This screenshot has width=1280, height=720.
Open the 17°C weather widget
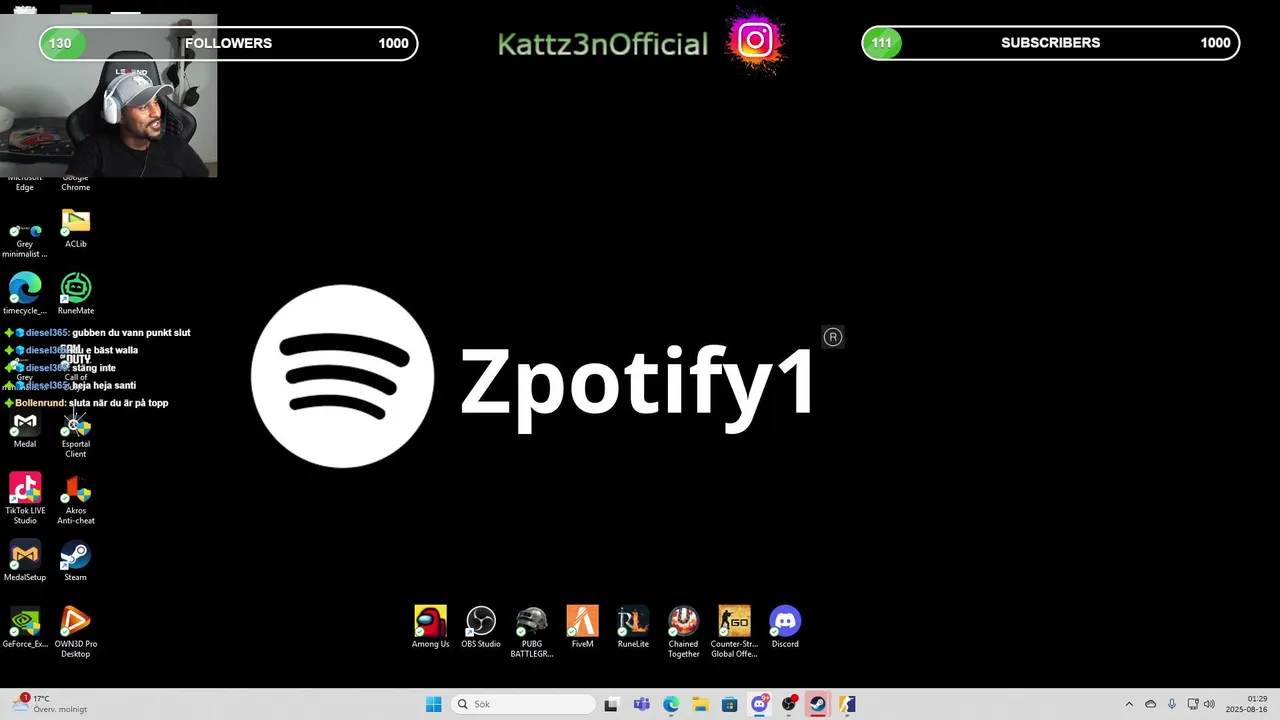coord(50,704)
